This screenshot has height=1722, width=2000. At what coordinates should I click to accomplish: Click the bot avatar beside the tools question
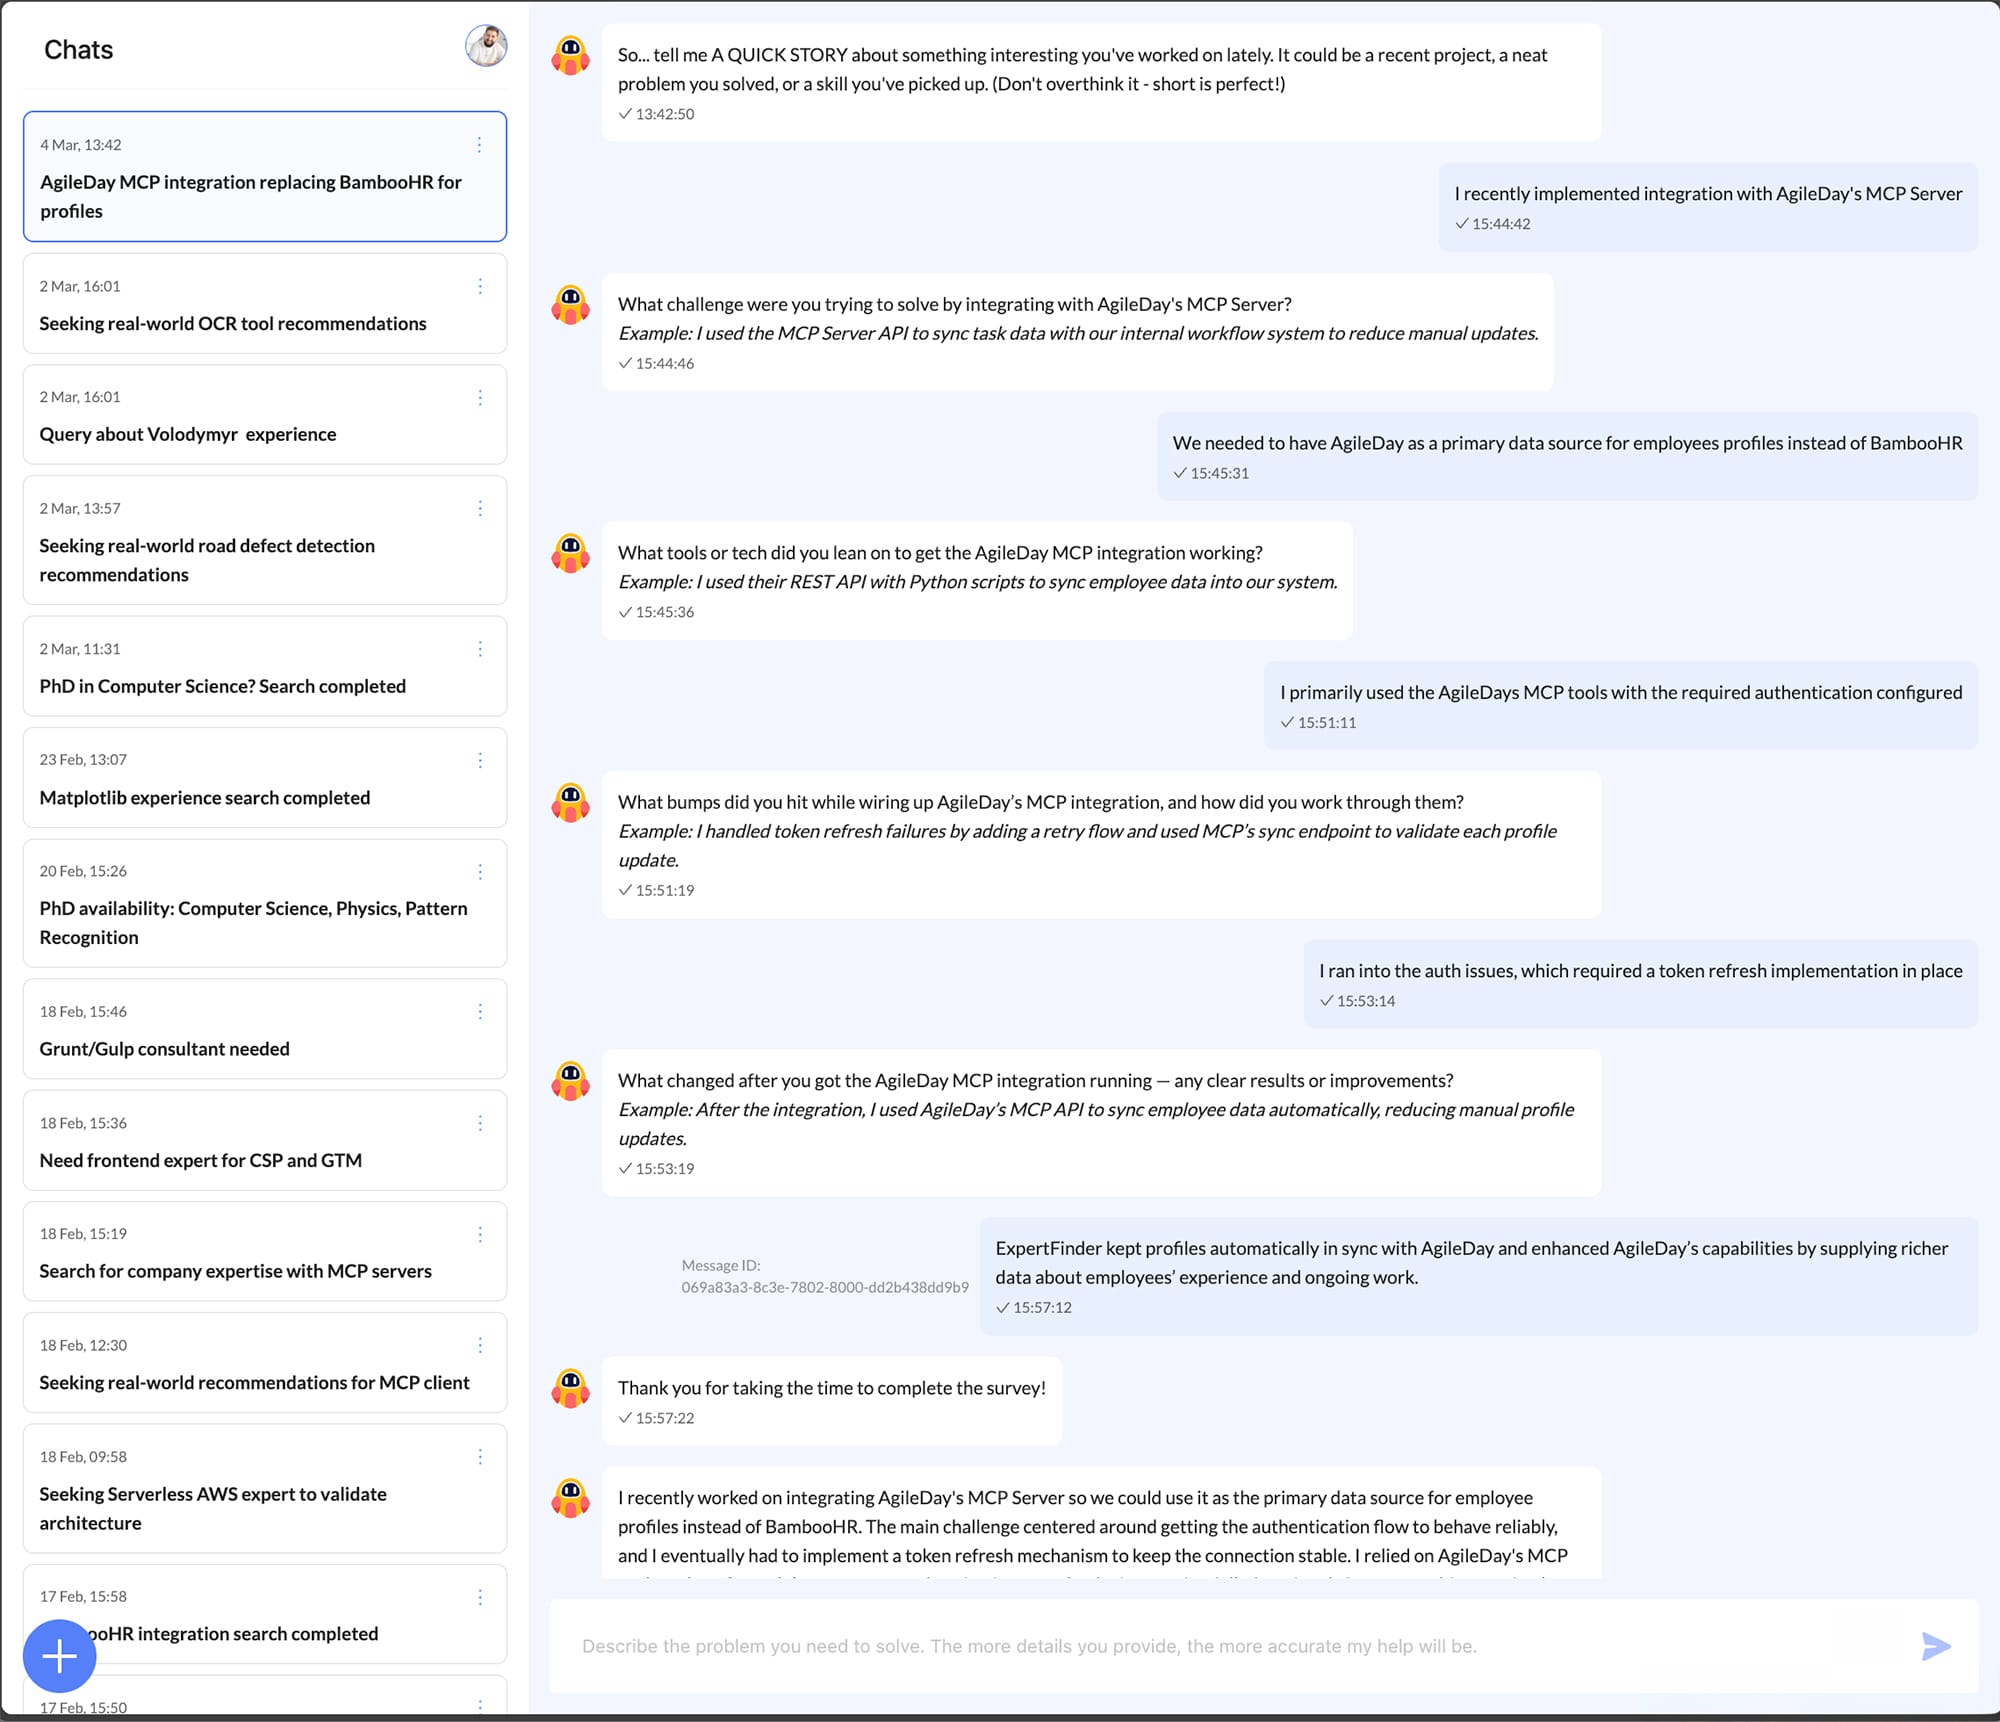[x=570, y=554]
